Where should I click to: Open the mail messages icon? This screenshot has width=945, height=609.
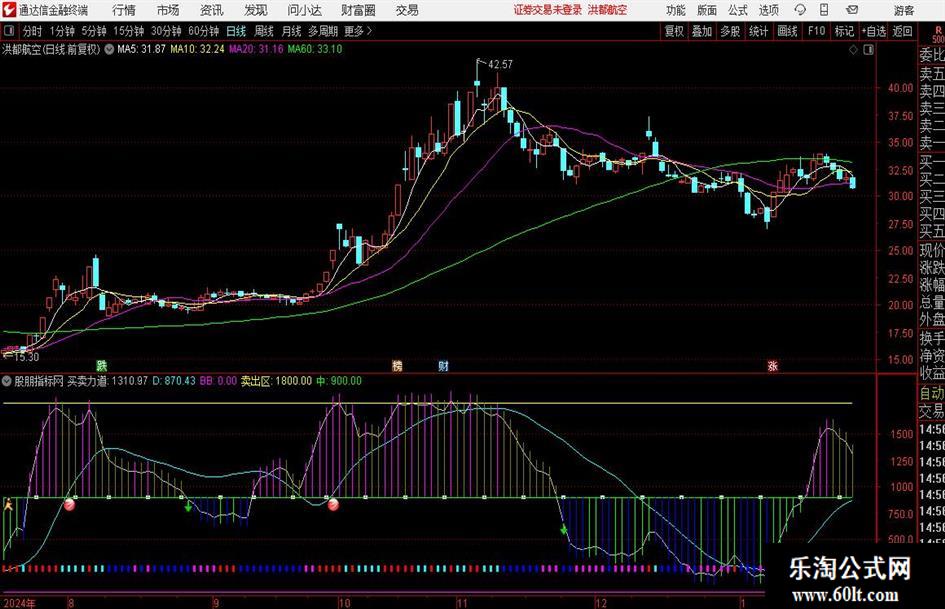[x=852, y=10]
